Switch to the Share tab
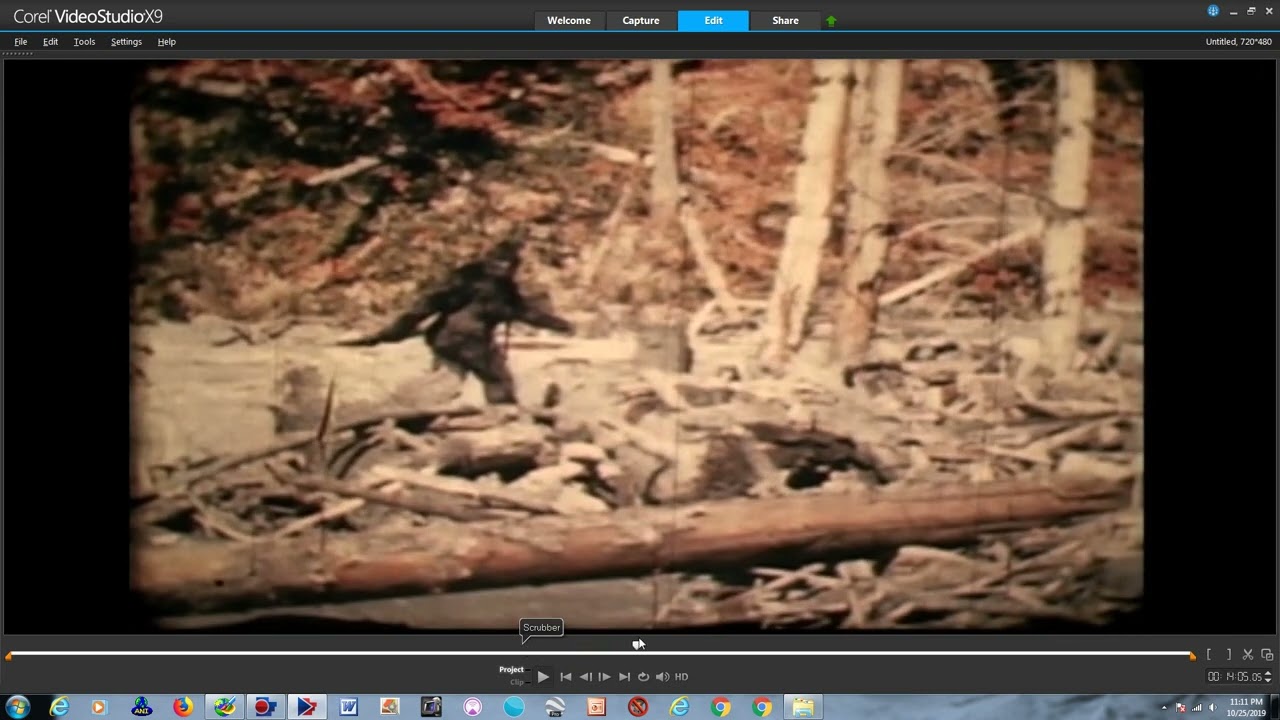Image resolution: width=1280 pixels, height=720 pixels. pyautogui.click(x=785, y=20)
